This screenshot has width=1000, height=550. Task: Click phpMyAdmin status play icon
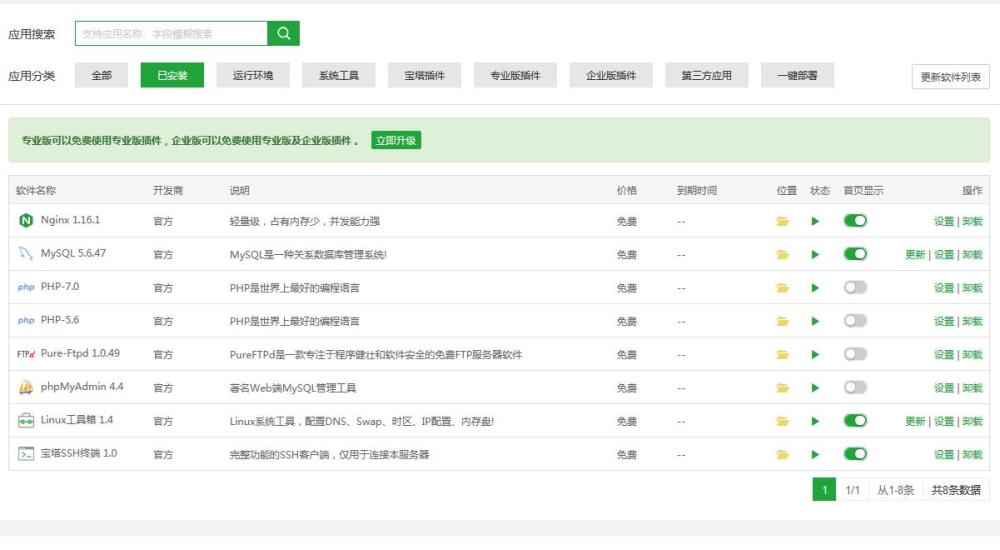pos(815,388)
